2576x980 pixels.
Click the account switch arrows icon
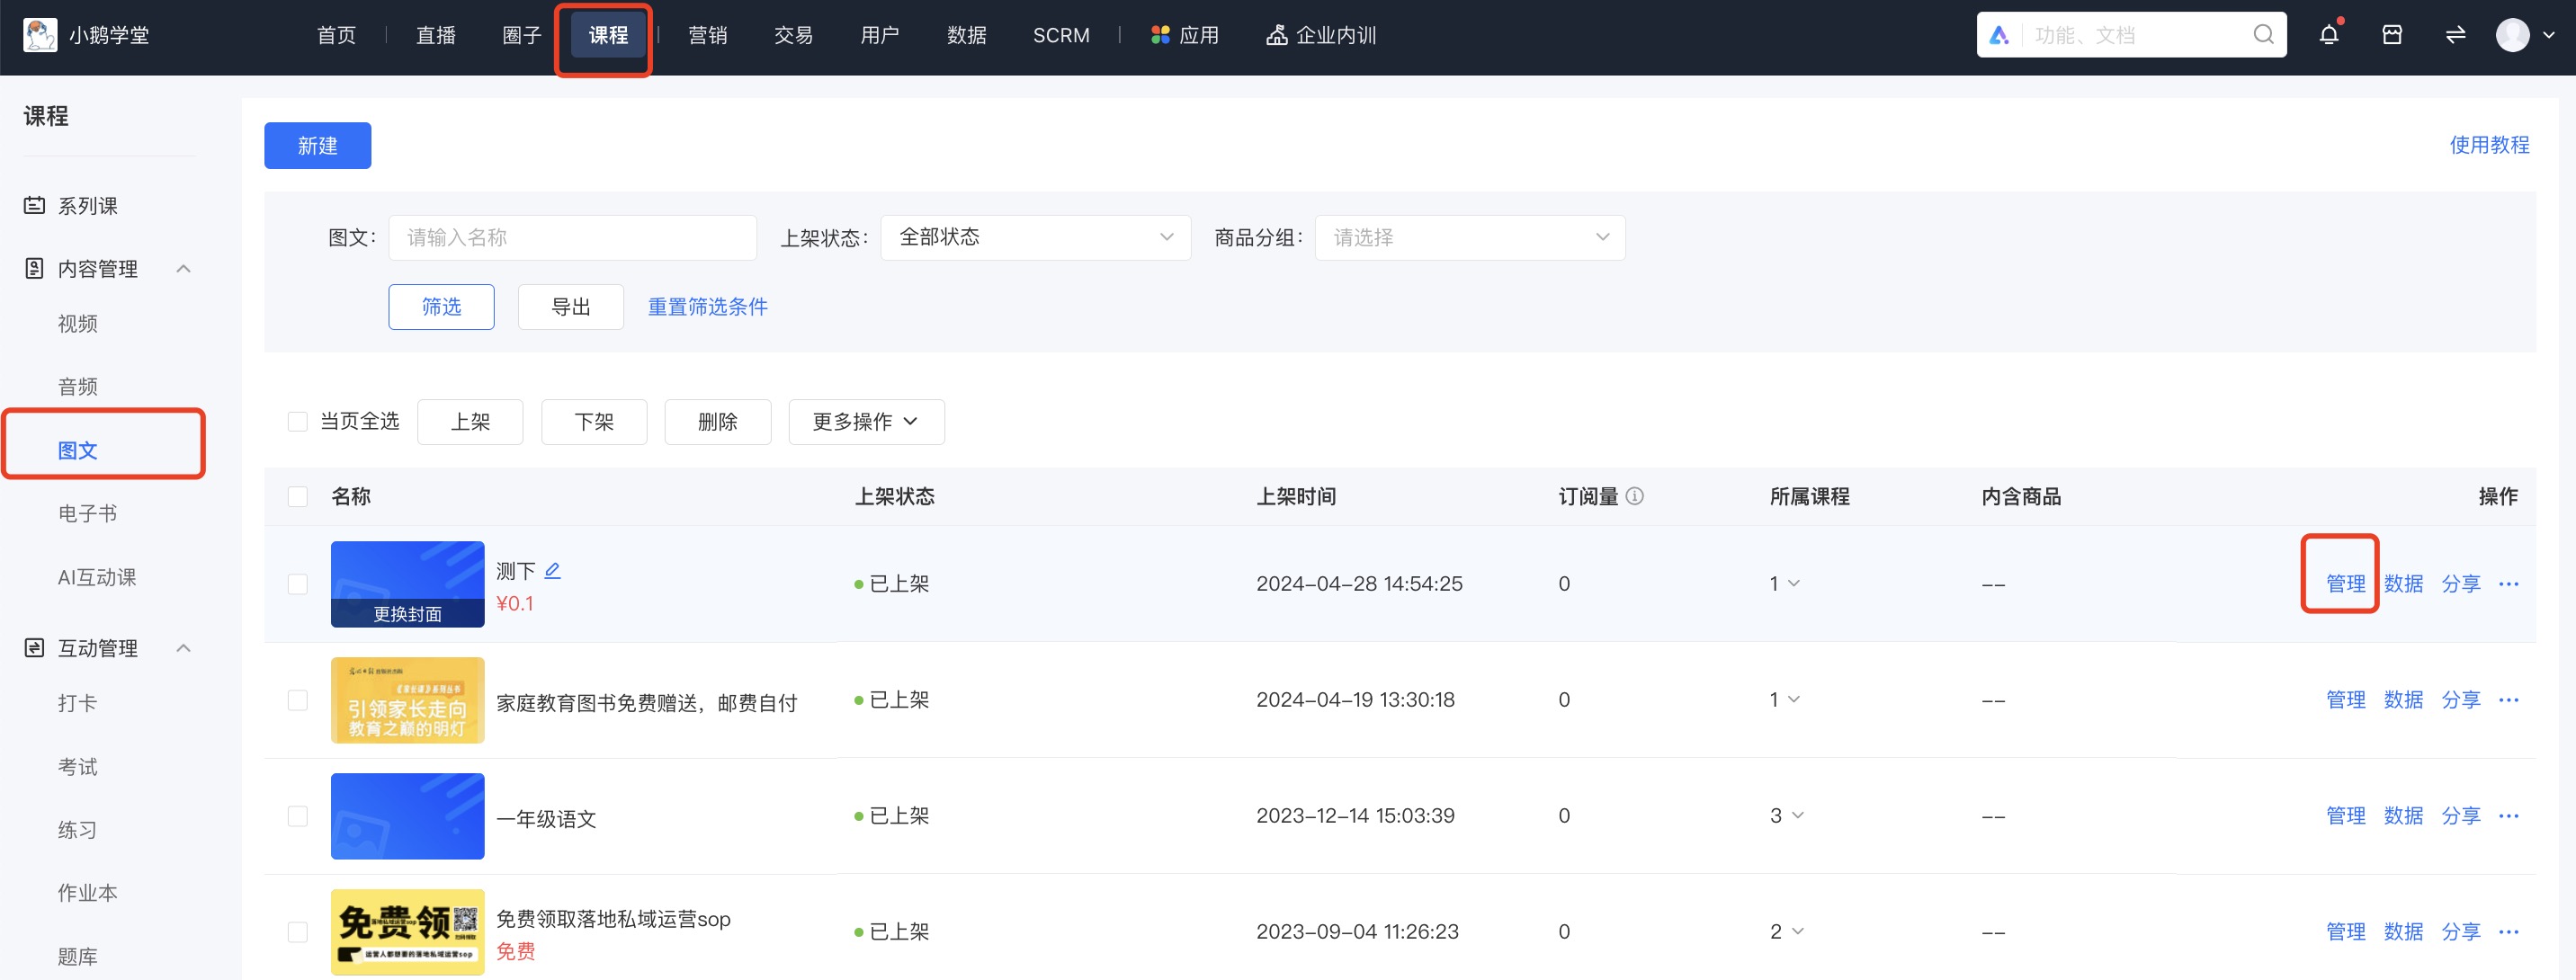pos(2455,34)
